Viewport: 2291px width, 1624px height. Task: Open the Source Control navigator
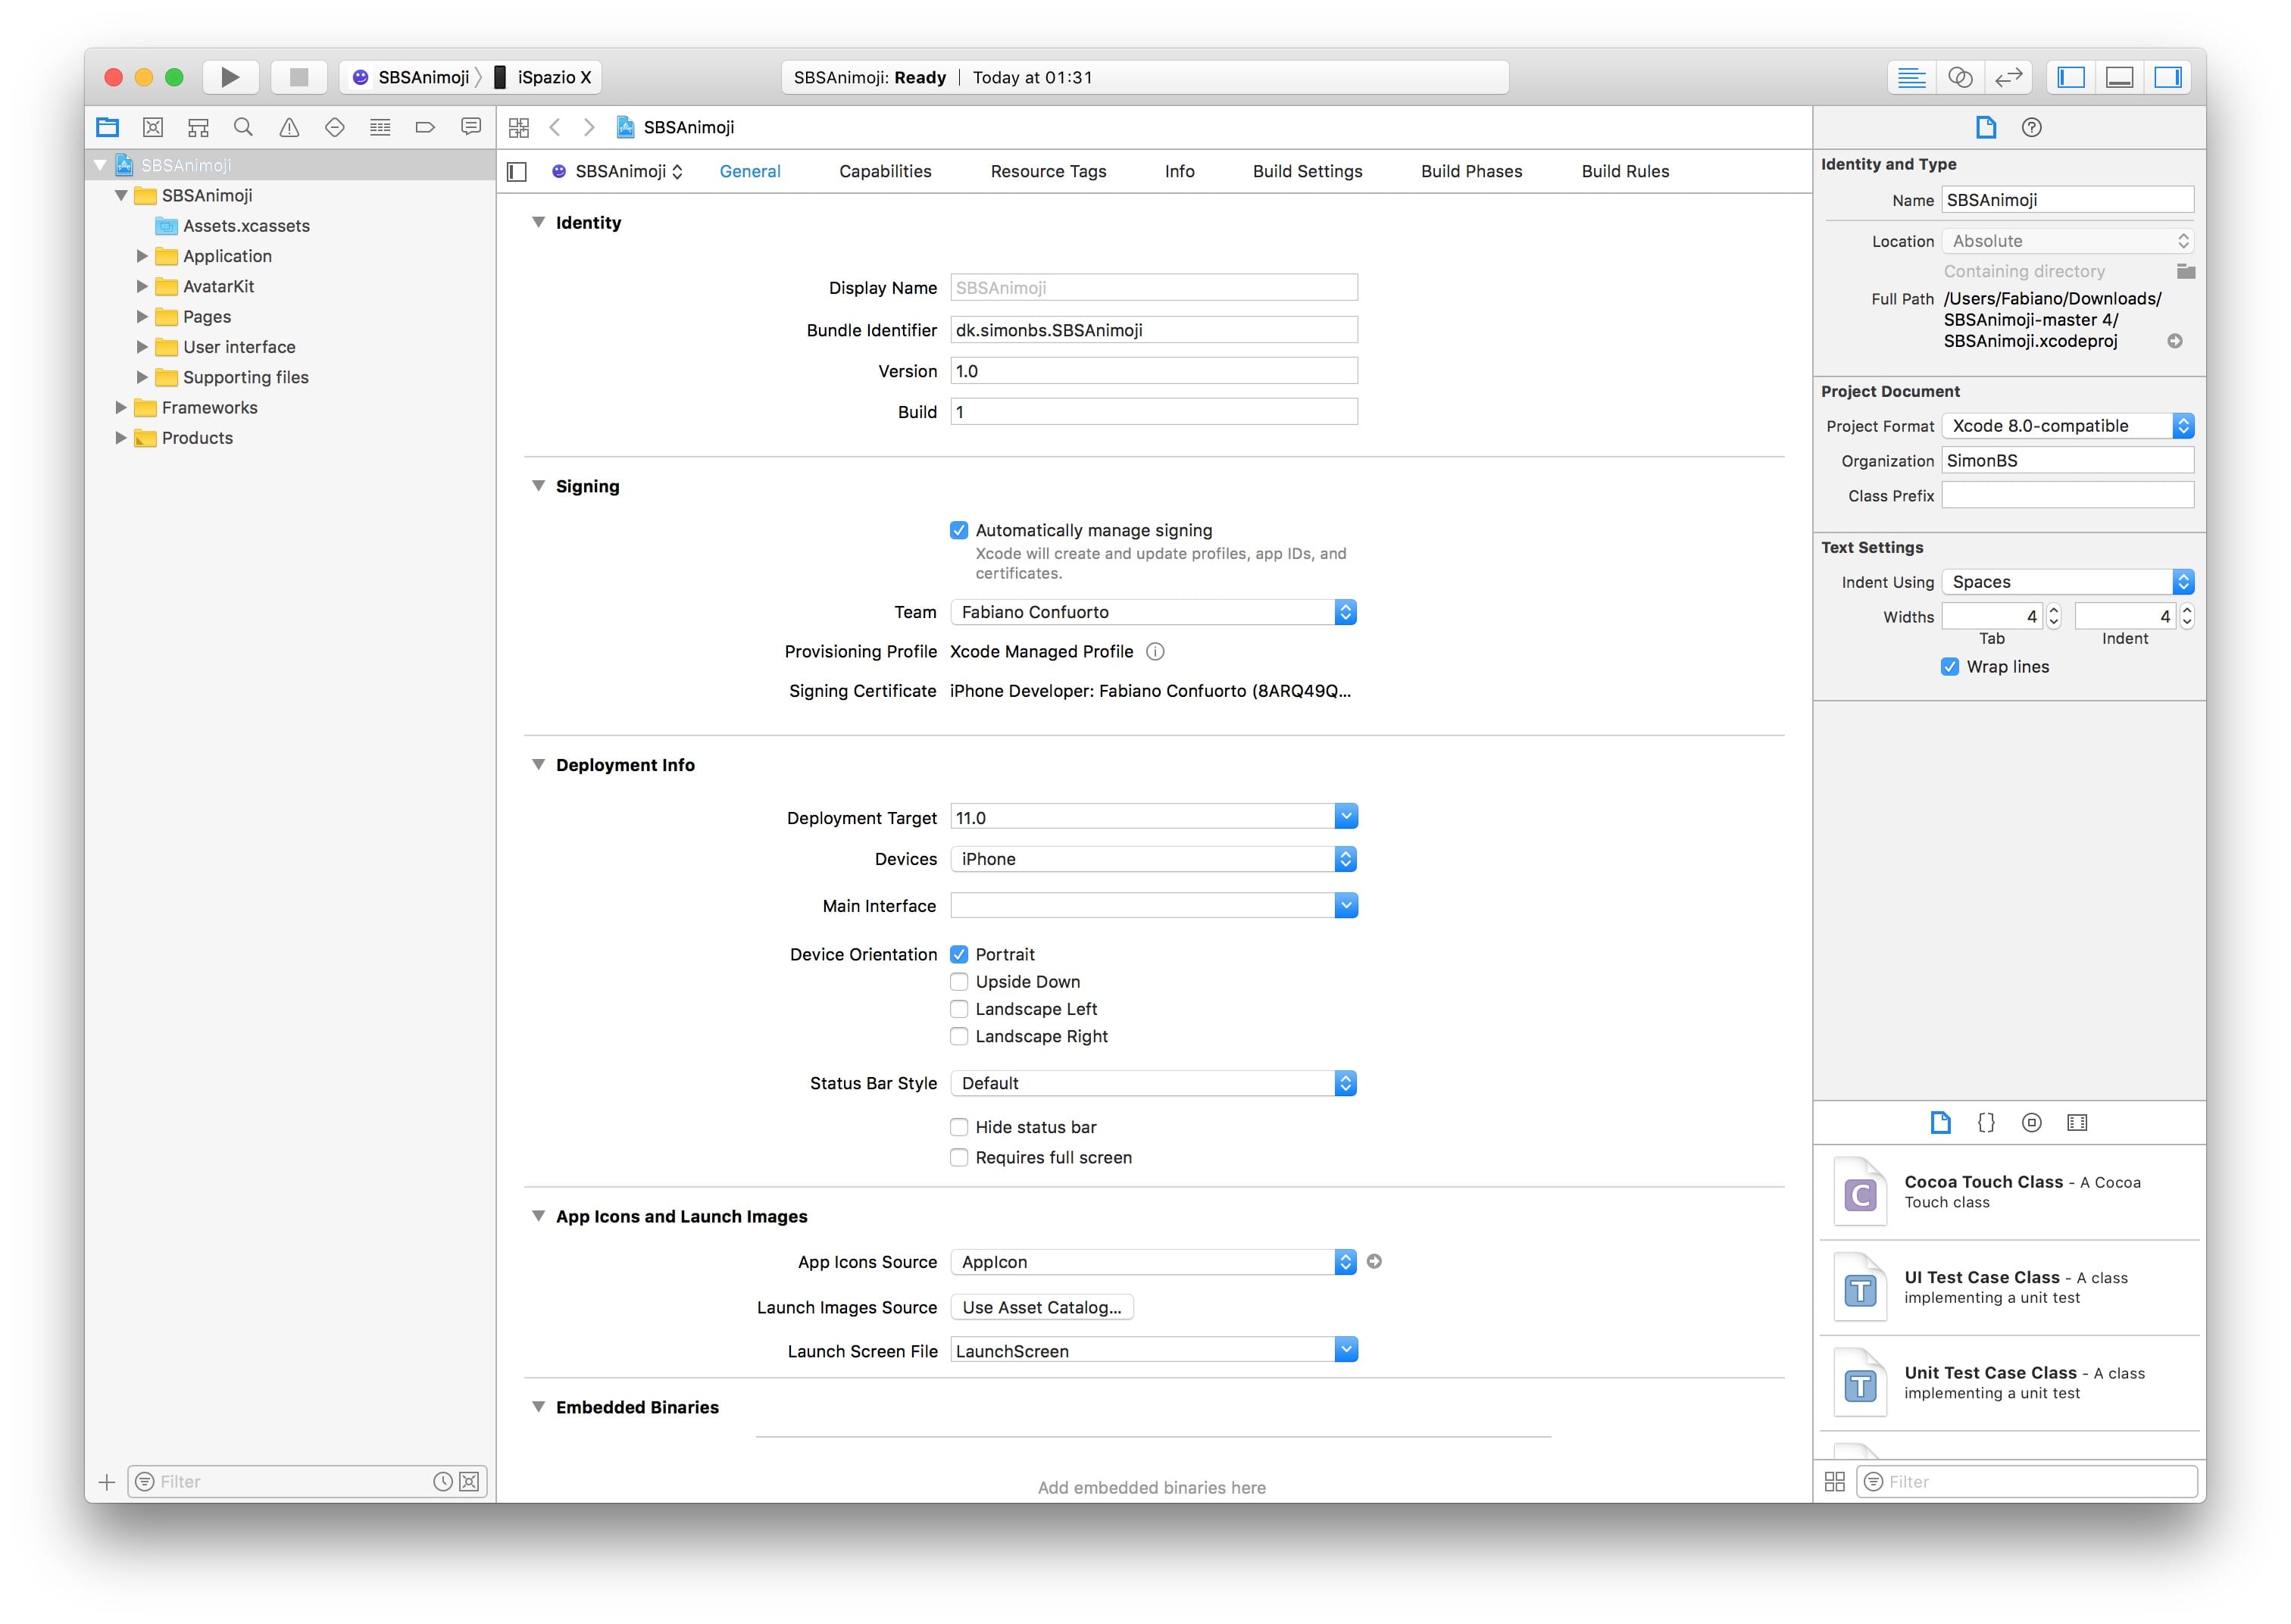(x=153, y=127)
